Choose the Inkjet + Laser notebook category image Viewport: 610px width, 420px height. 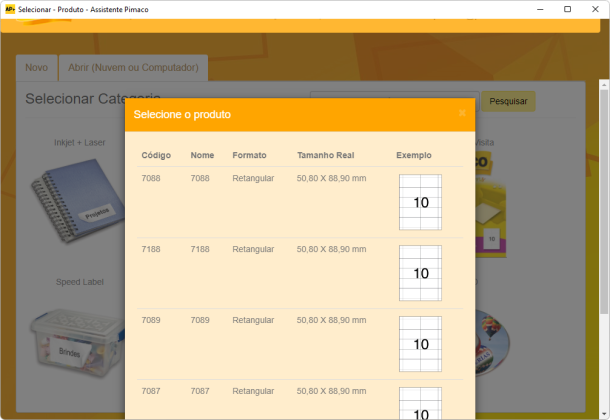click(78, 200)
